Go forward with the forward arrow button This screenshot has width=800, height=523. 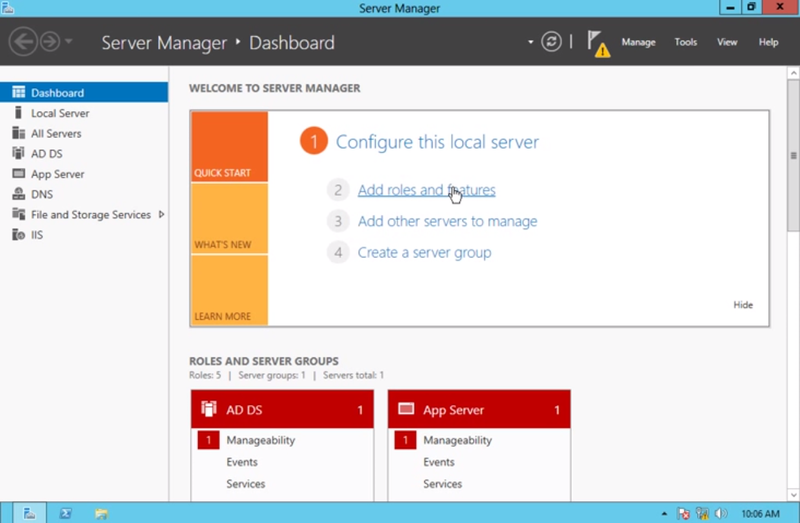click(50, 42)
